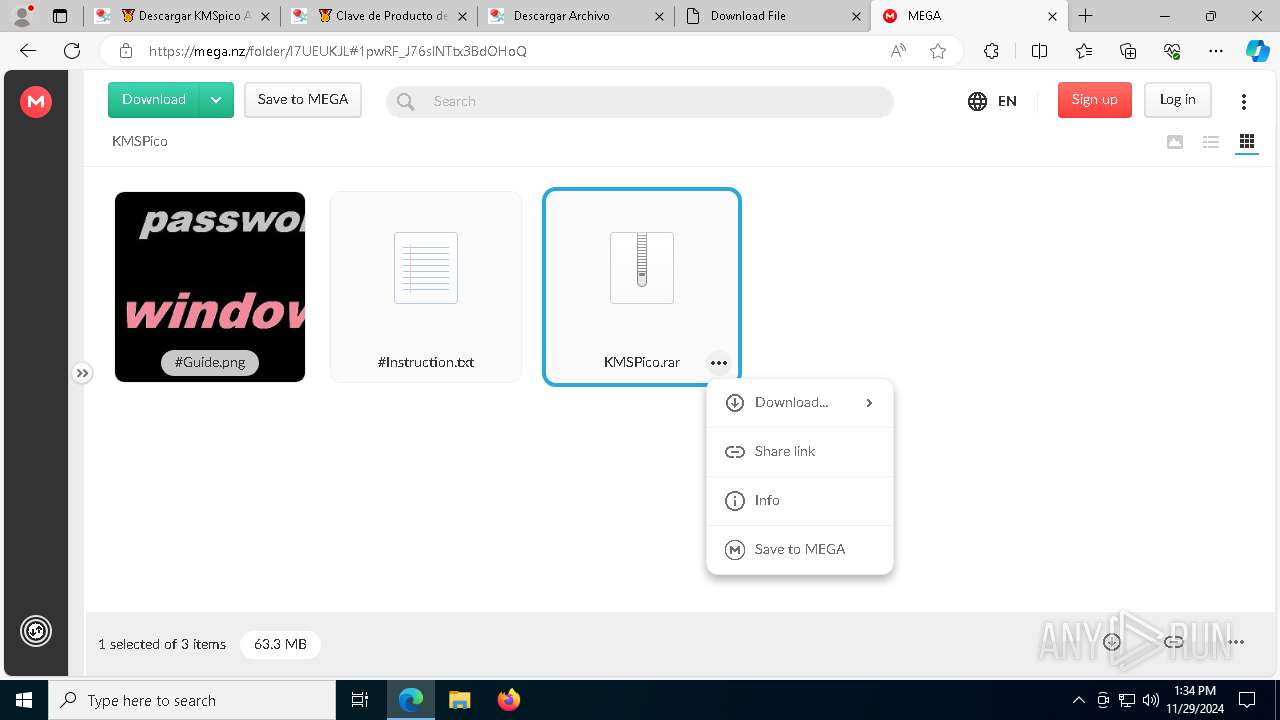Switch to the Descargar Archivo browser tab
Viewport: 1280px width, 720px height.
tap(574, 16)
